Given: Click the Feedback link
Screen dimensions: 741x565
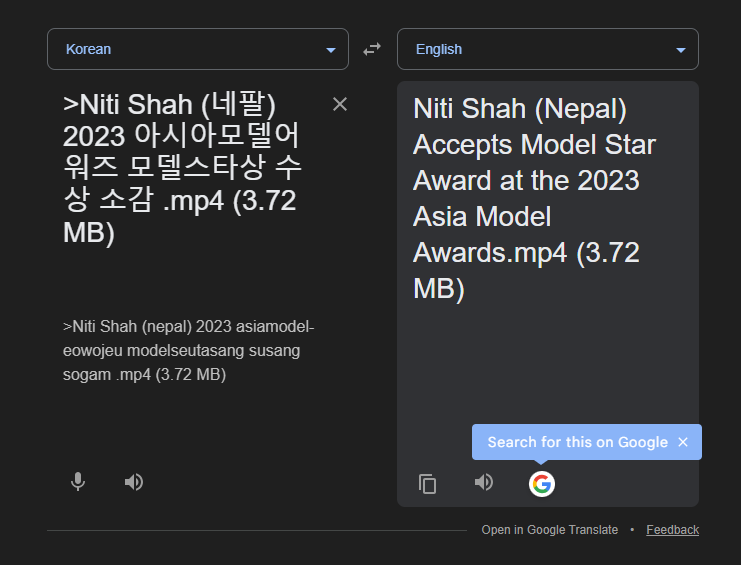Looking at the screenshot, I should click(672, 530).
